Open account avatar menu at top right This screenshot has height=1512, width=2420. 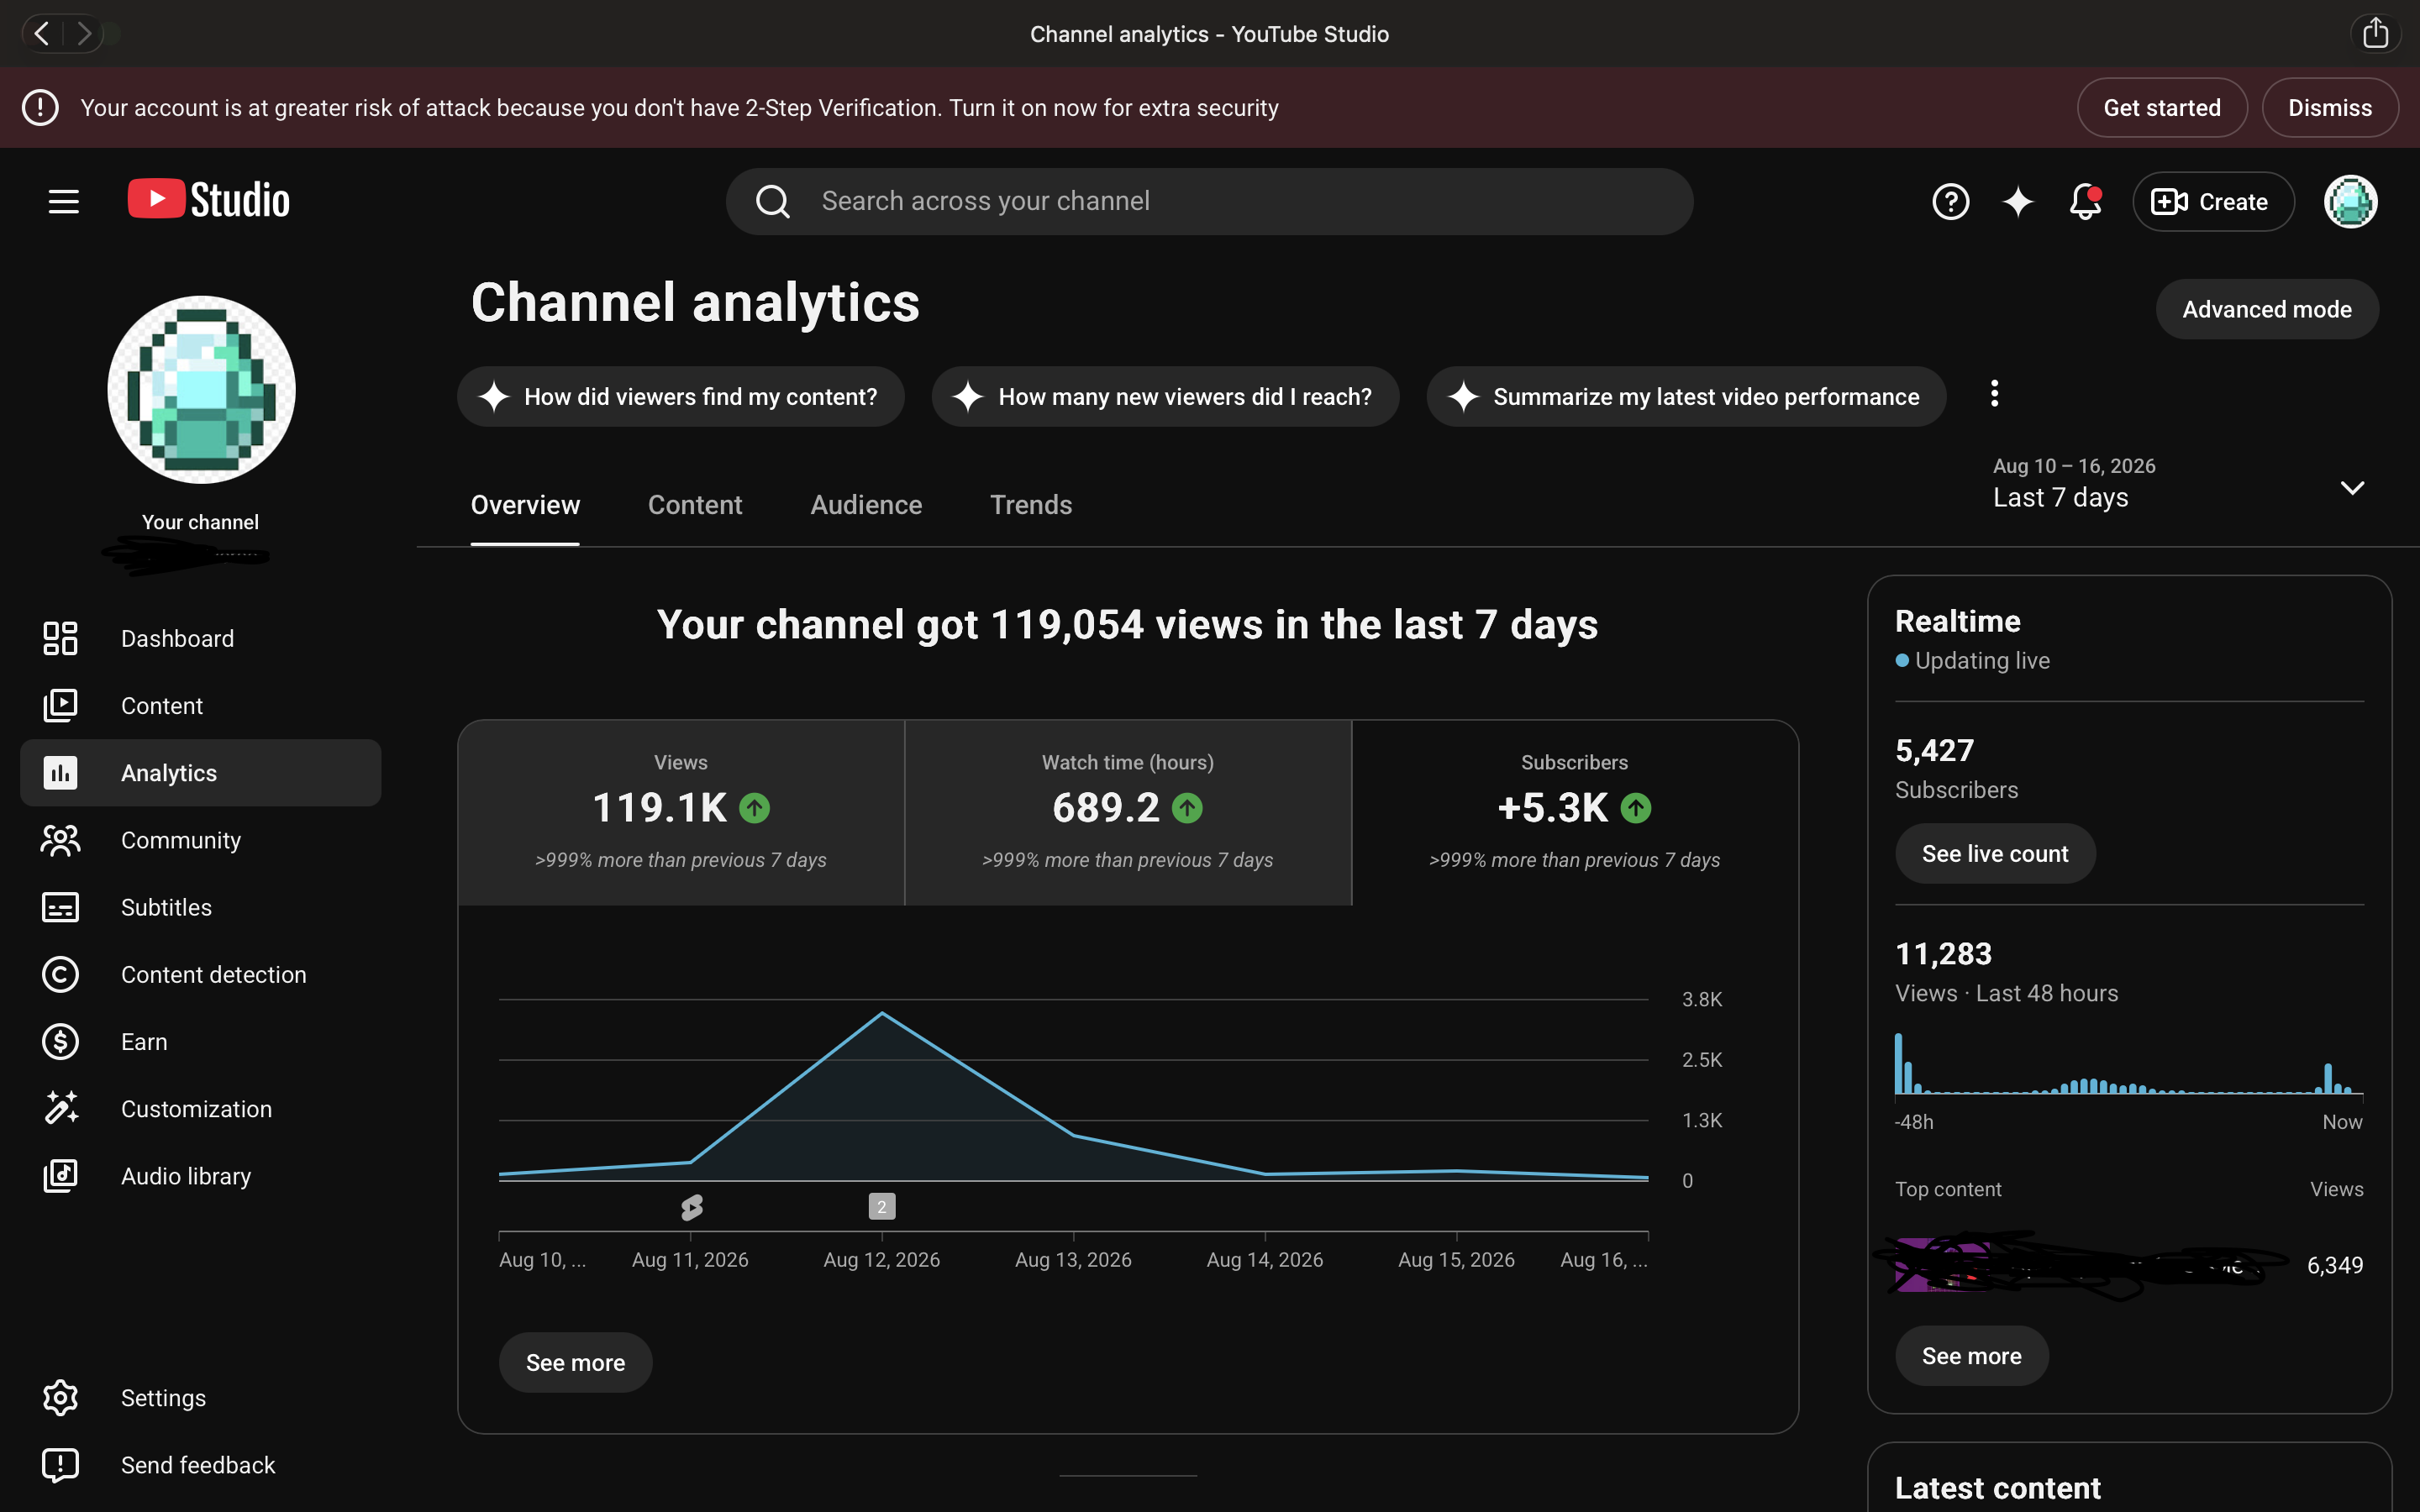(x=2350, y=201)
